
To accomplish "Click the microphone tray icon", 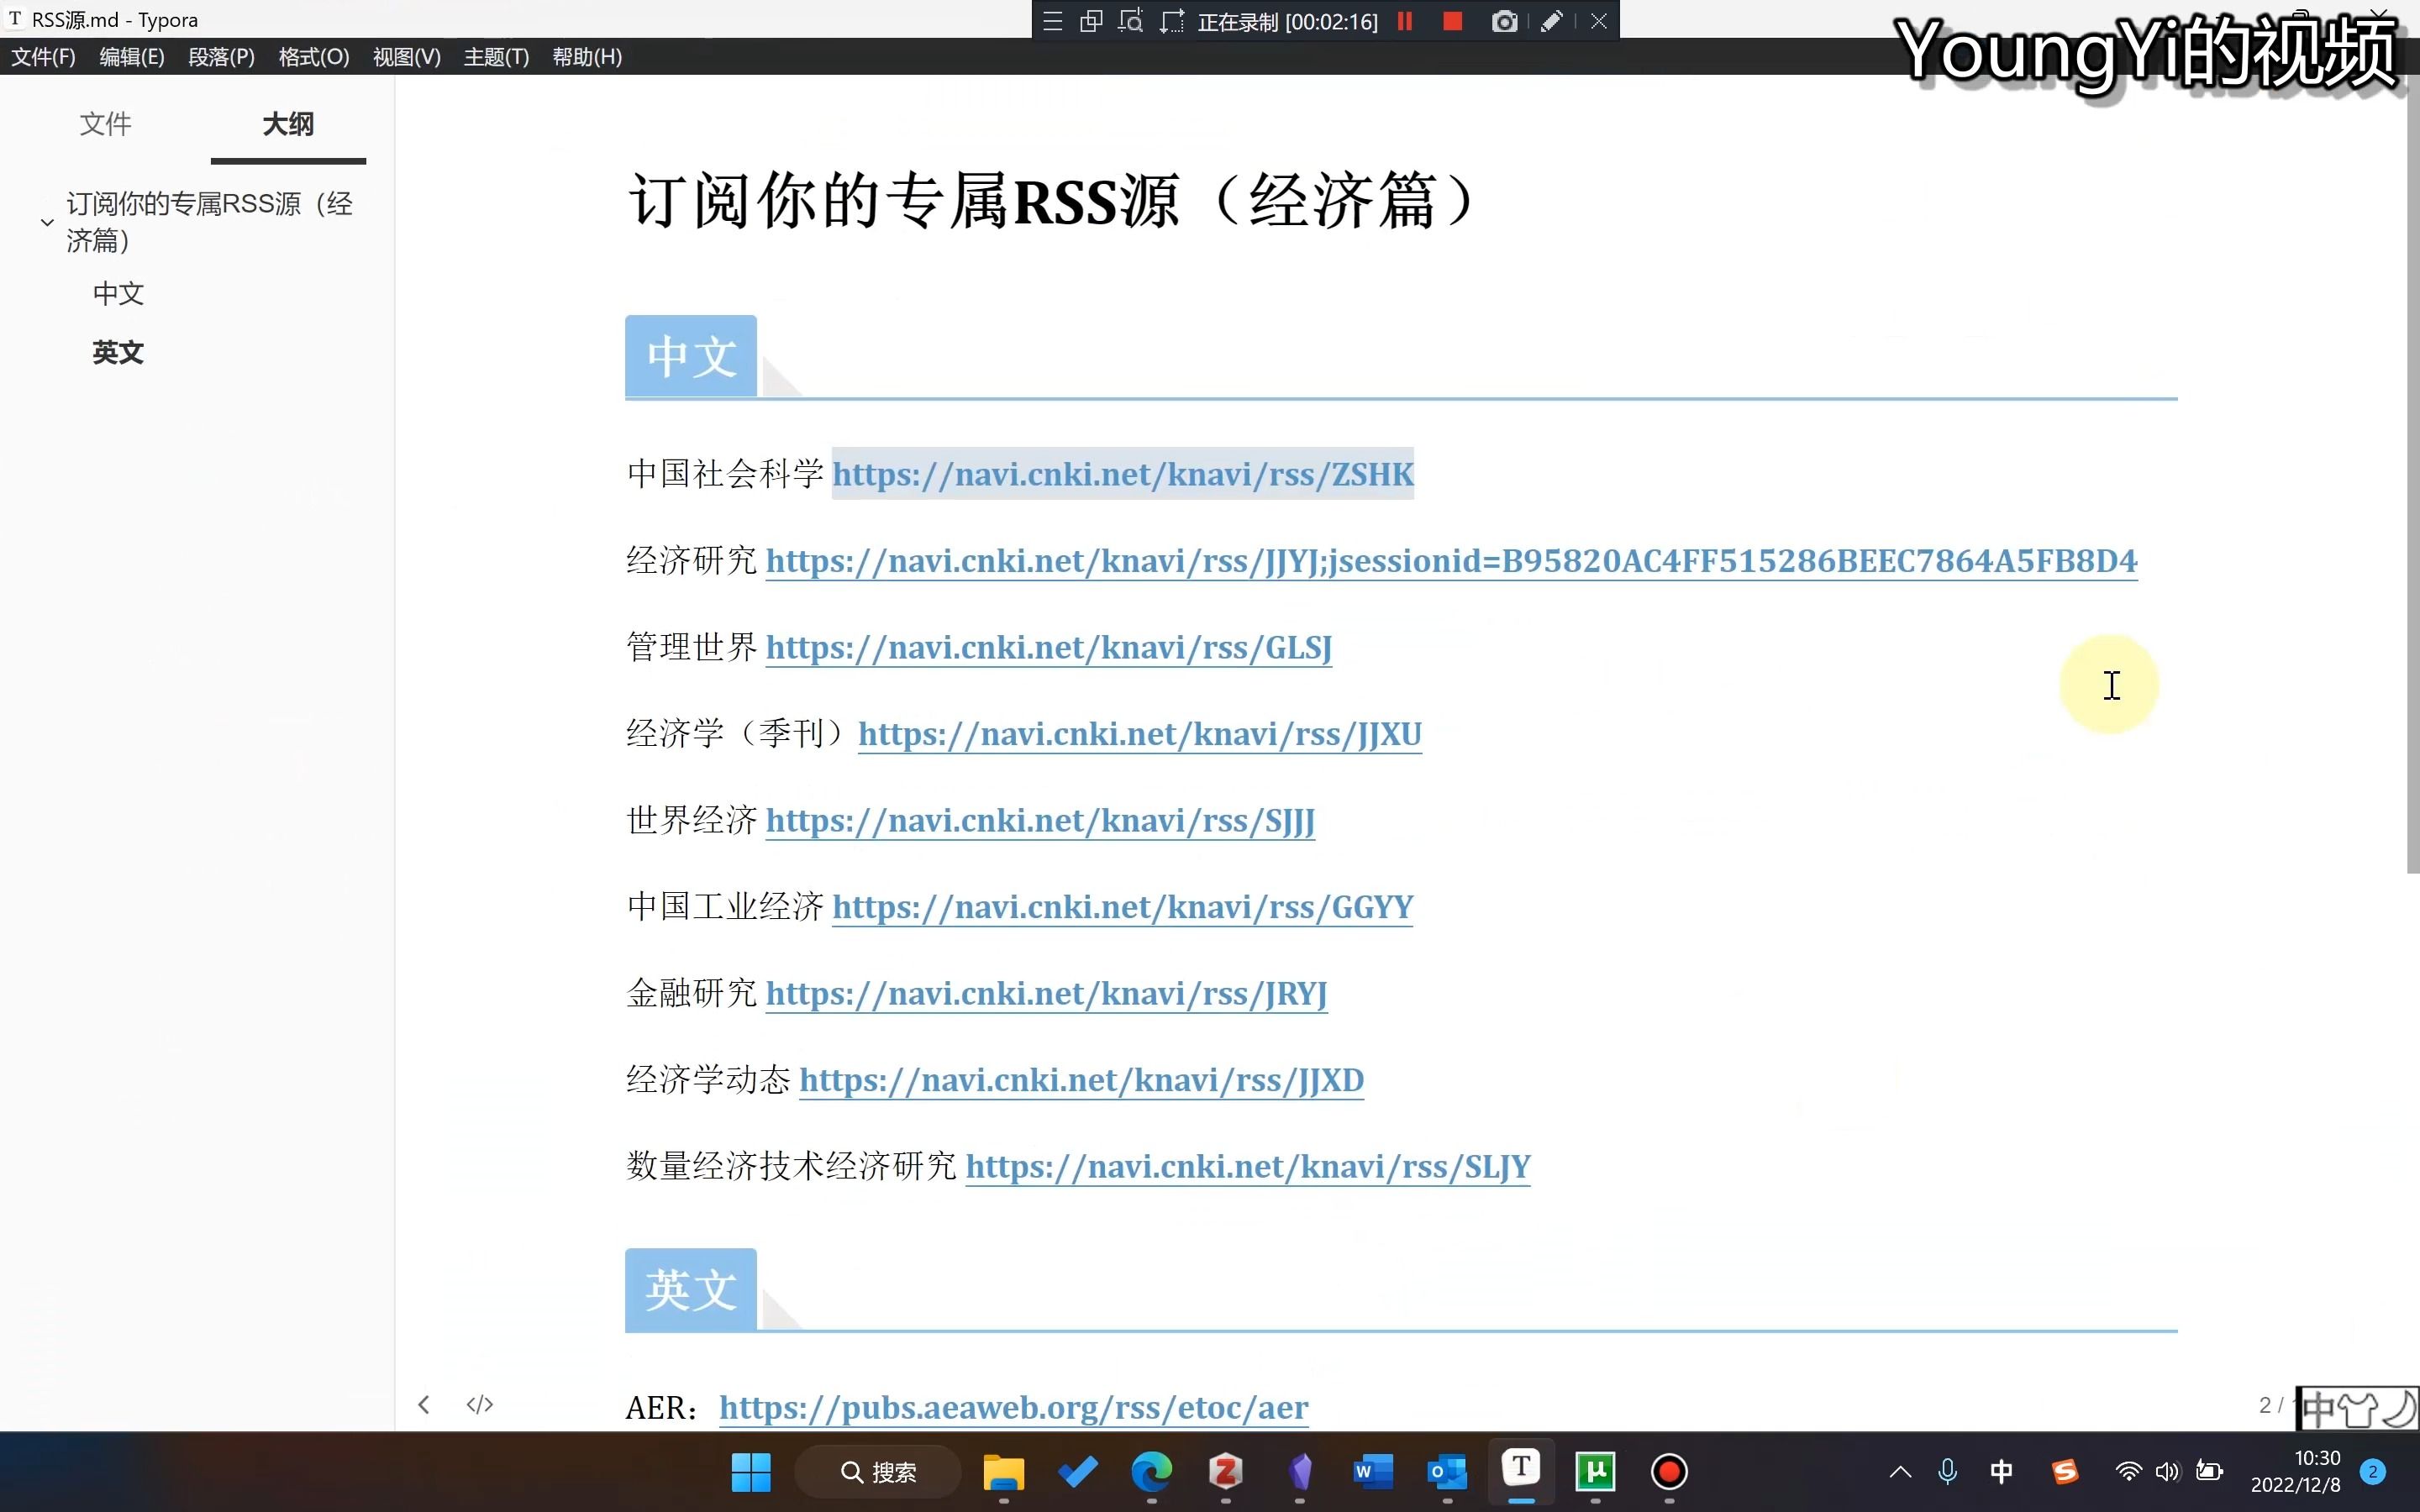I will (x=1947, y=1472).
